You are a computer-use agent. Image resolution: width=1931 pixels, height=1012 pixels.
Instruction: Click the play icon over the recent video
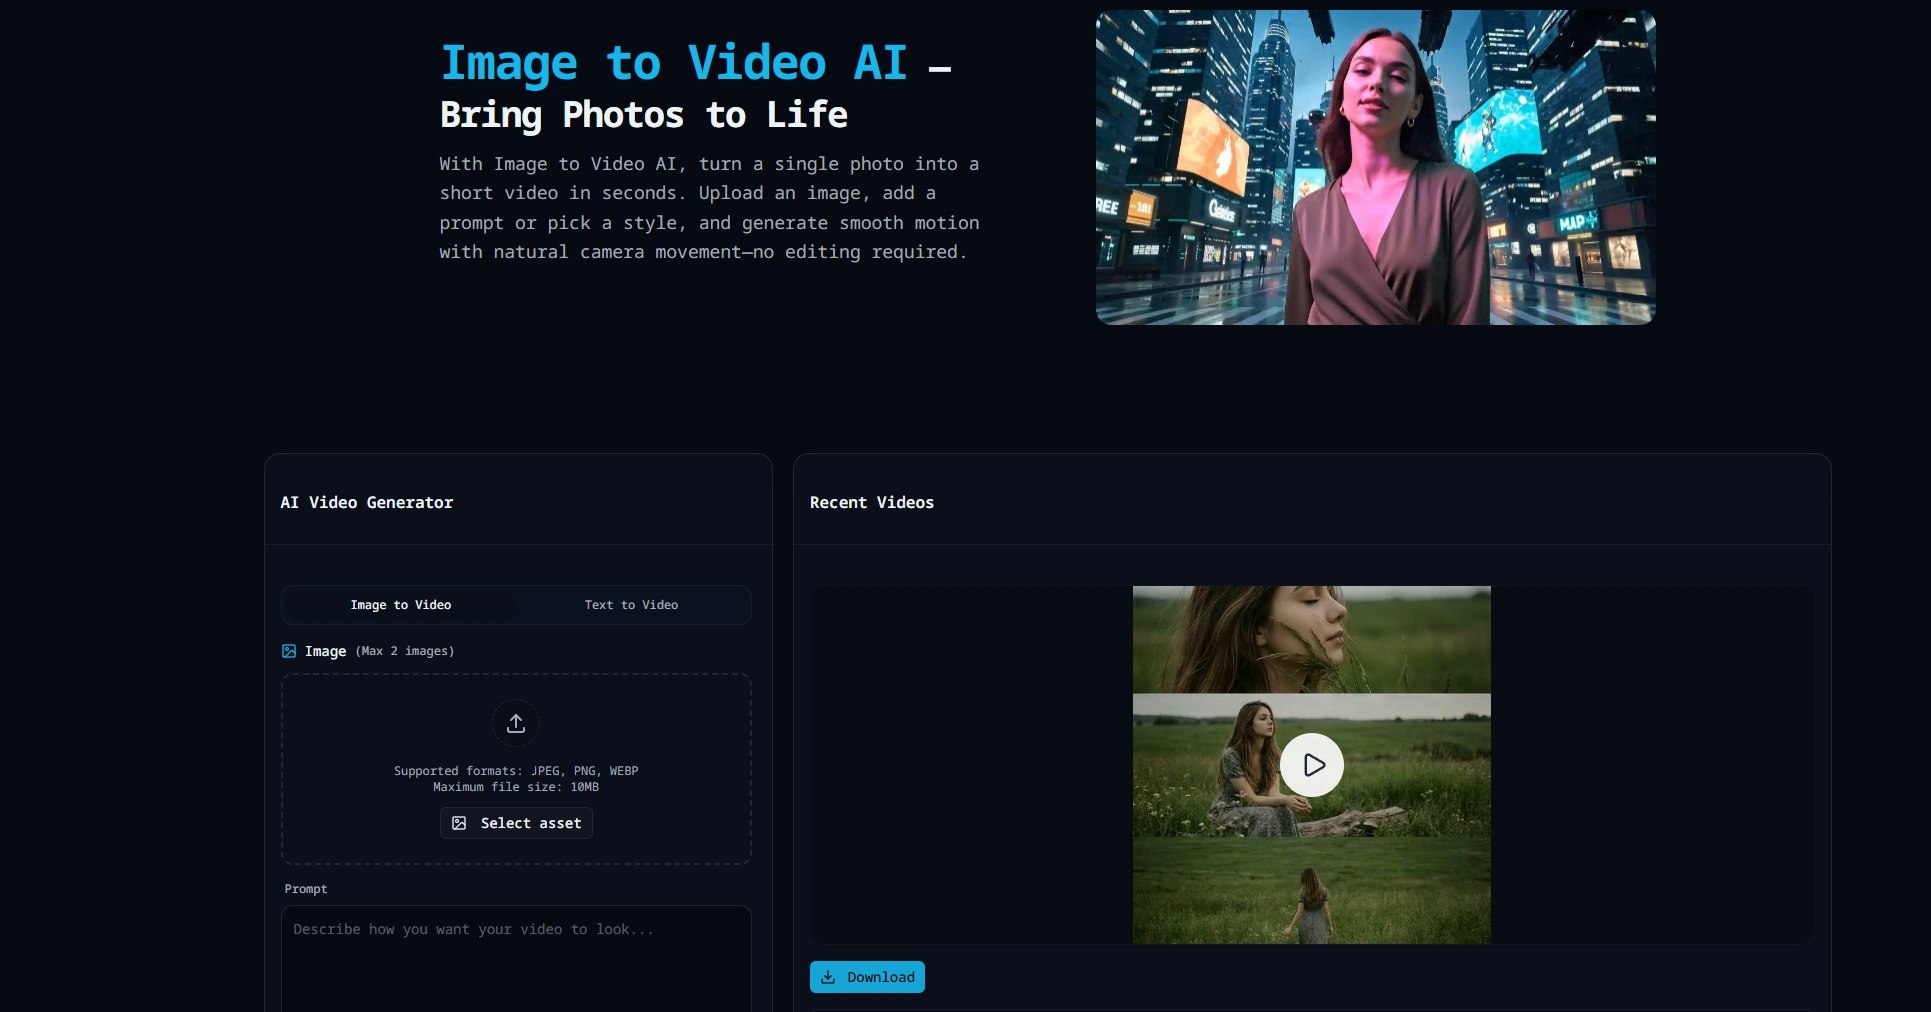[x=1312, y=764]
